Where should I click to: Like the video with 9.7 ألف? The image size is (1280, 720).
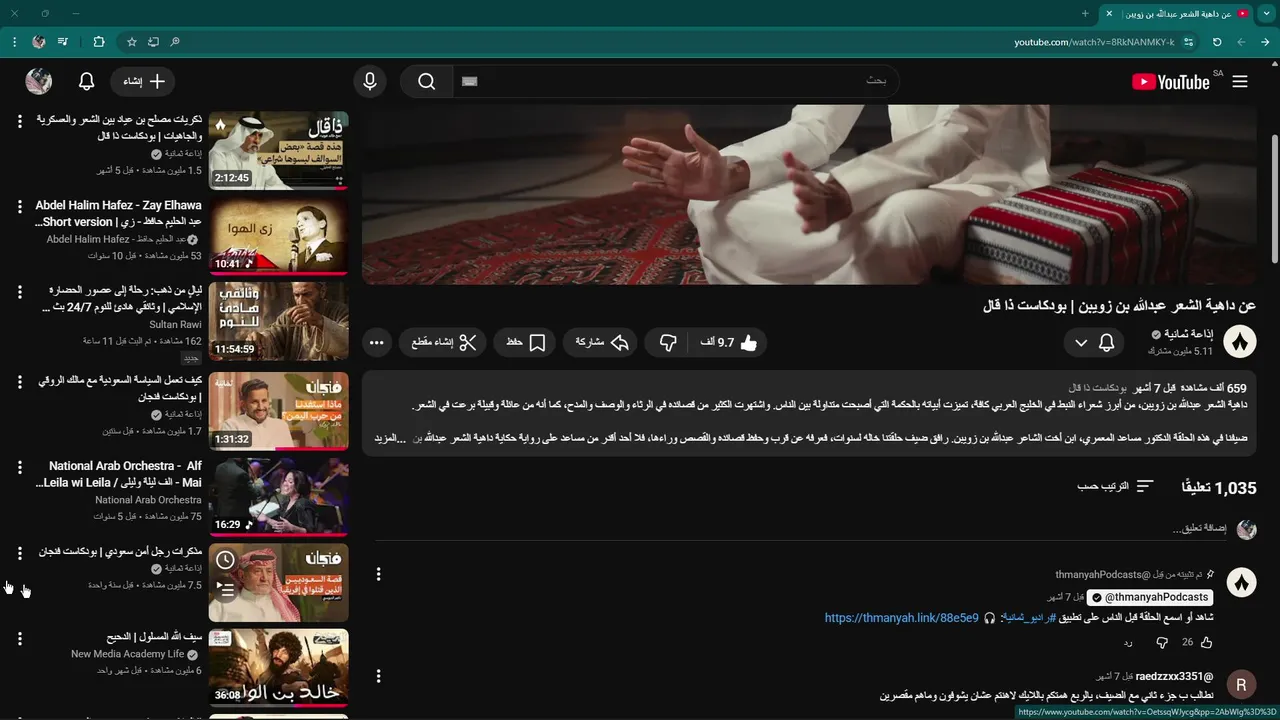click(x=729, y=342)
